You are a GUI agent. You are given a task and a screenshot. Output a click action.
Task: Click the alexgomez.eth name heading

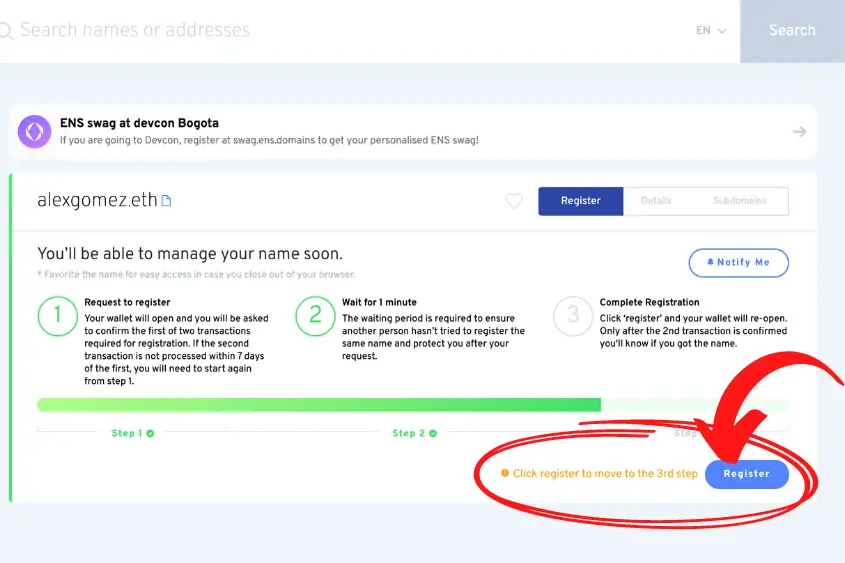[x=97, y=200]
